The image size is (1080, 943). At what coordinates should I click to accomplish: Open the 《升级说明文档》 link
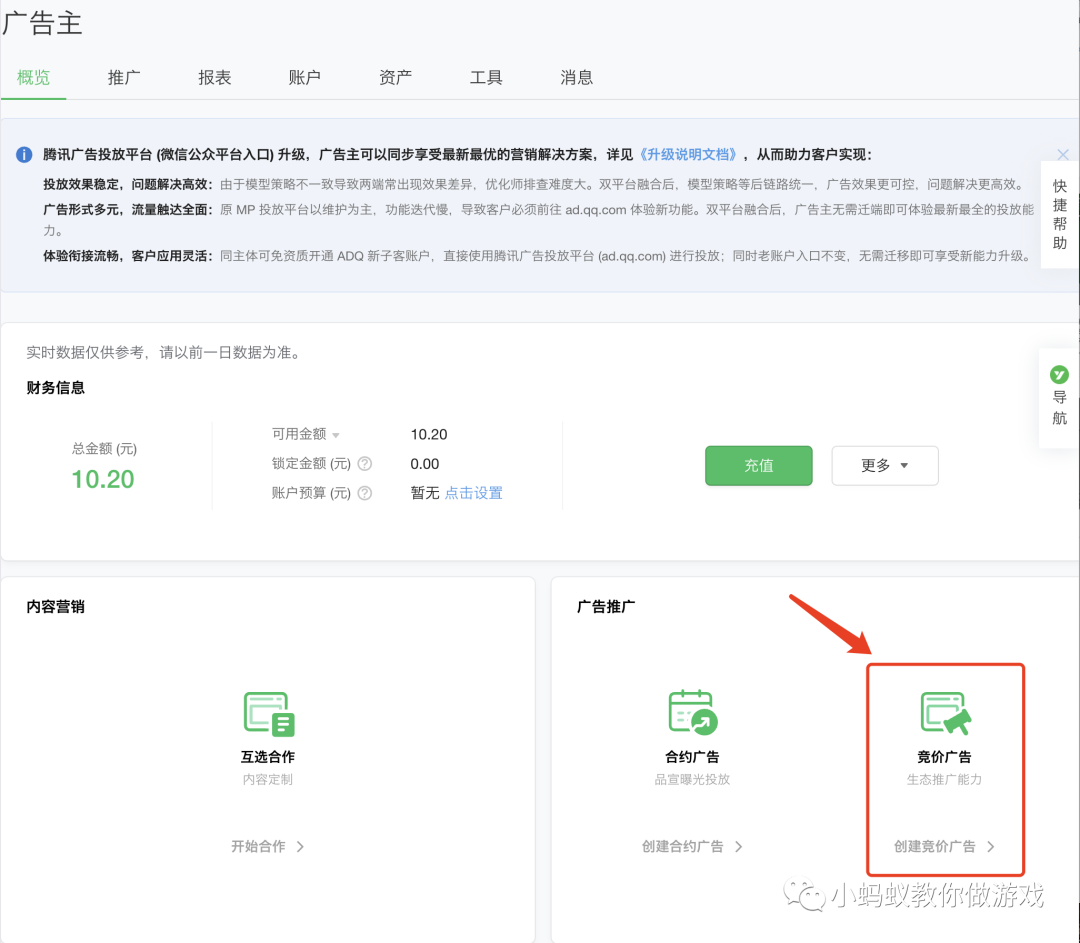coord(689,154)
